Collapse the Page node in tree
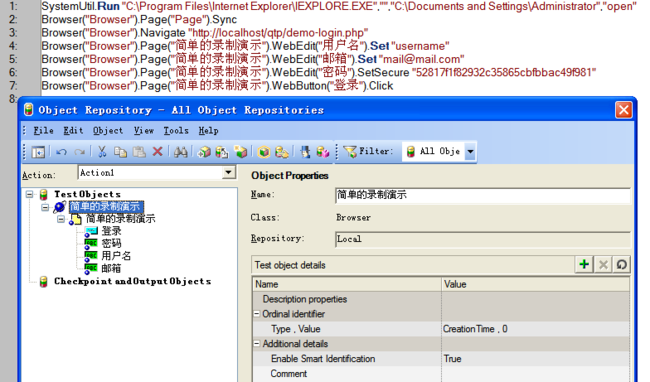Screen dimensions: 650x382 point(61,219)
